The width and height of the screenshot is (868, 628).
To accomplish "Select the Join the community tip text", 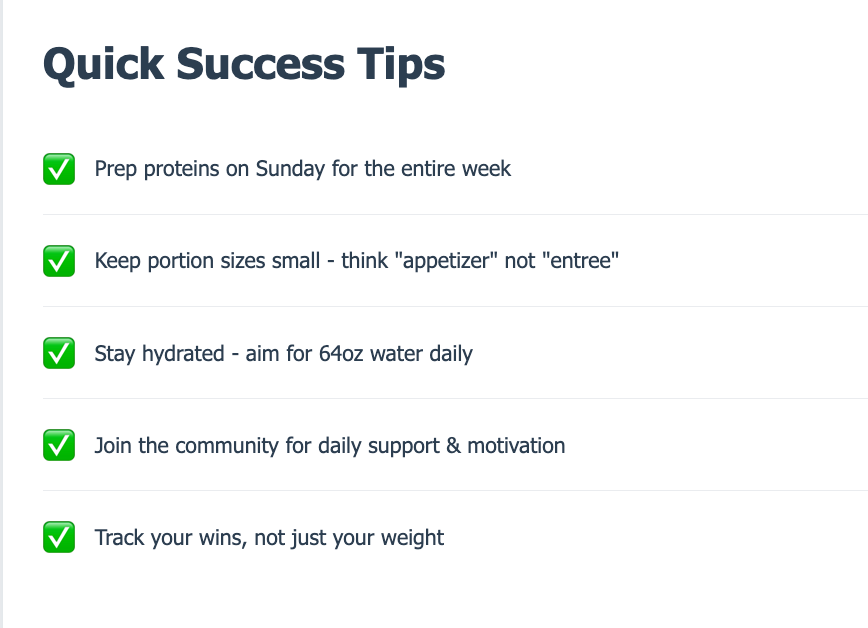I will pos(330,446).
